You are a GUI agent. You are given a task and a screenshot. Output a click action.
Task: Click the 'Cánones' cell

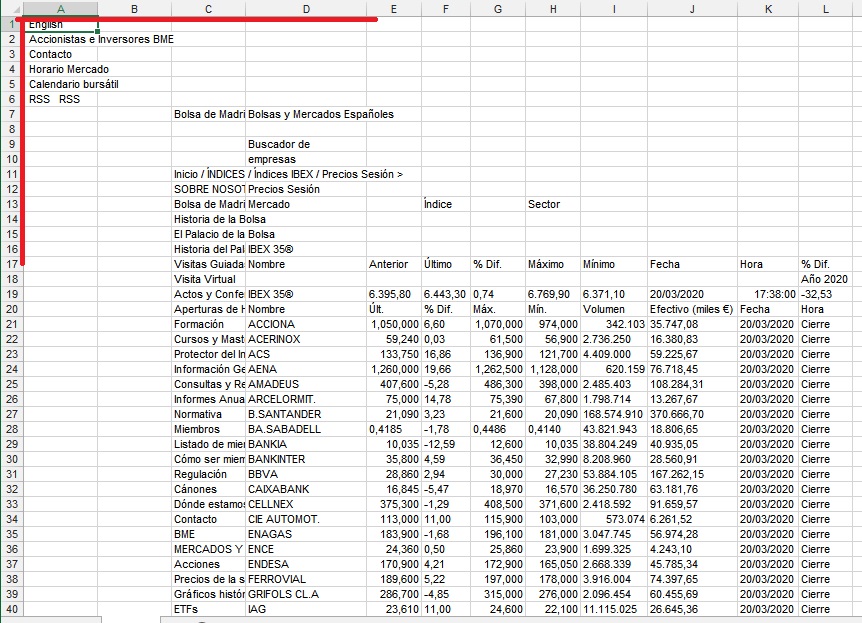[x=208, y=489]
